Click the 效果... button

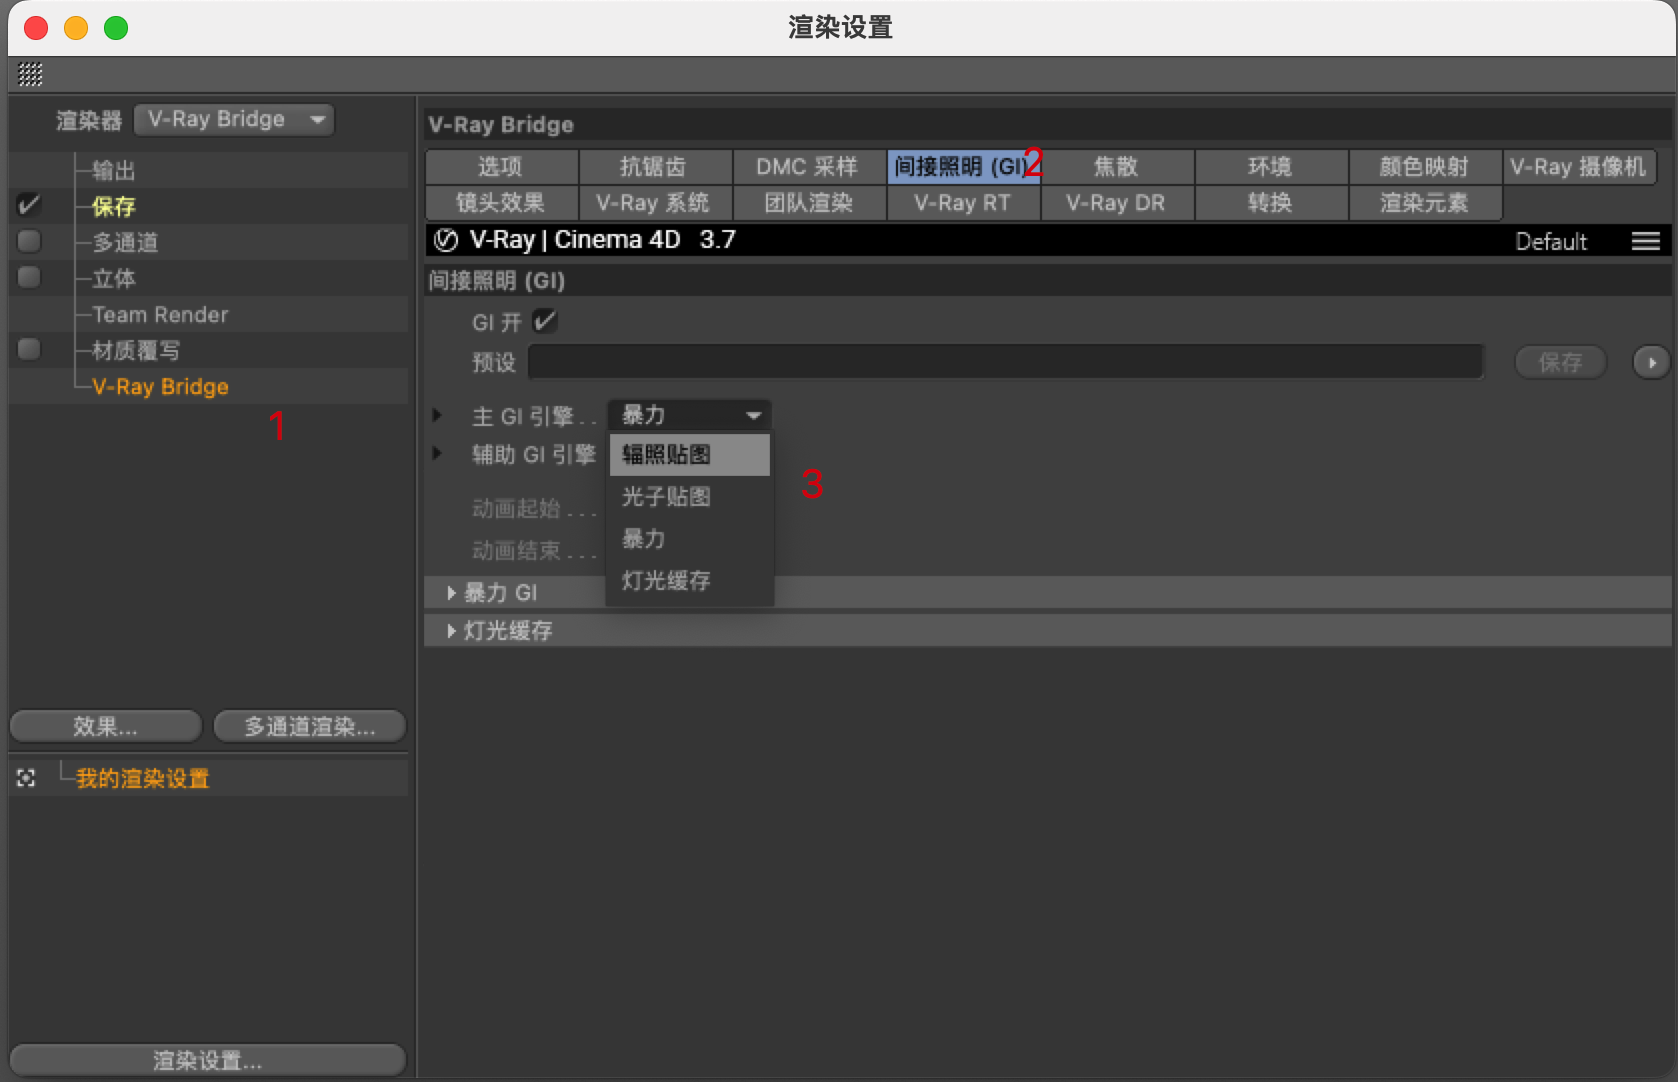pyautogui.click(x=106, y=726)
